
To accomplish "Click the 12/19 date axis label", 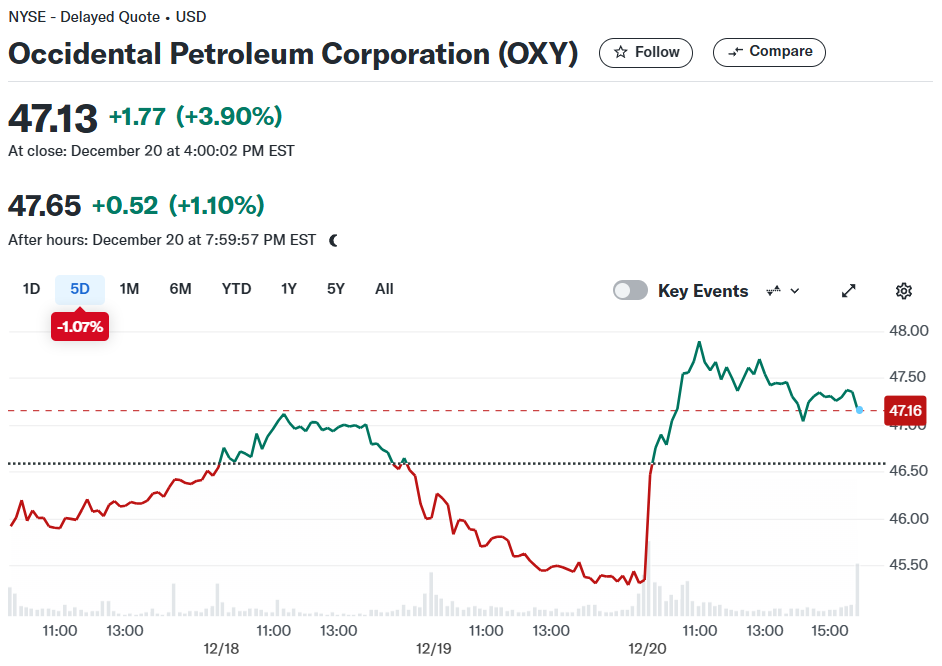I will tap(433, 649).
